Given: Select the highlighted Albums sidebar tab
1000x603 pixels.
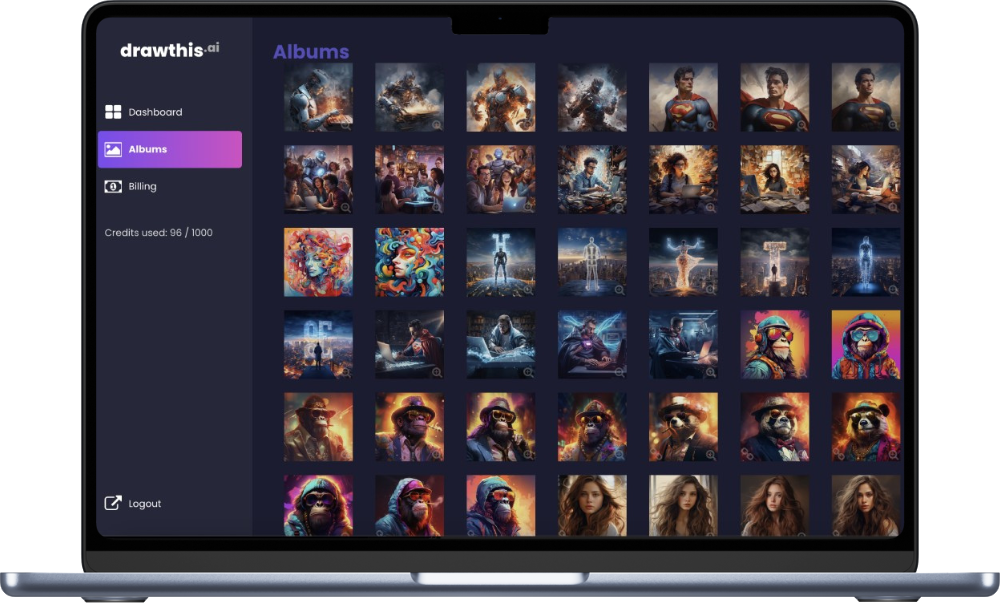Looking at the screenshot, I should pyautogui.click(x=170, y=149).
